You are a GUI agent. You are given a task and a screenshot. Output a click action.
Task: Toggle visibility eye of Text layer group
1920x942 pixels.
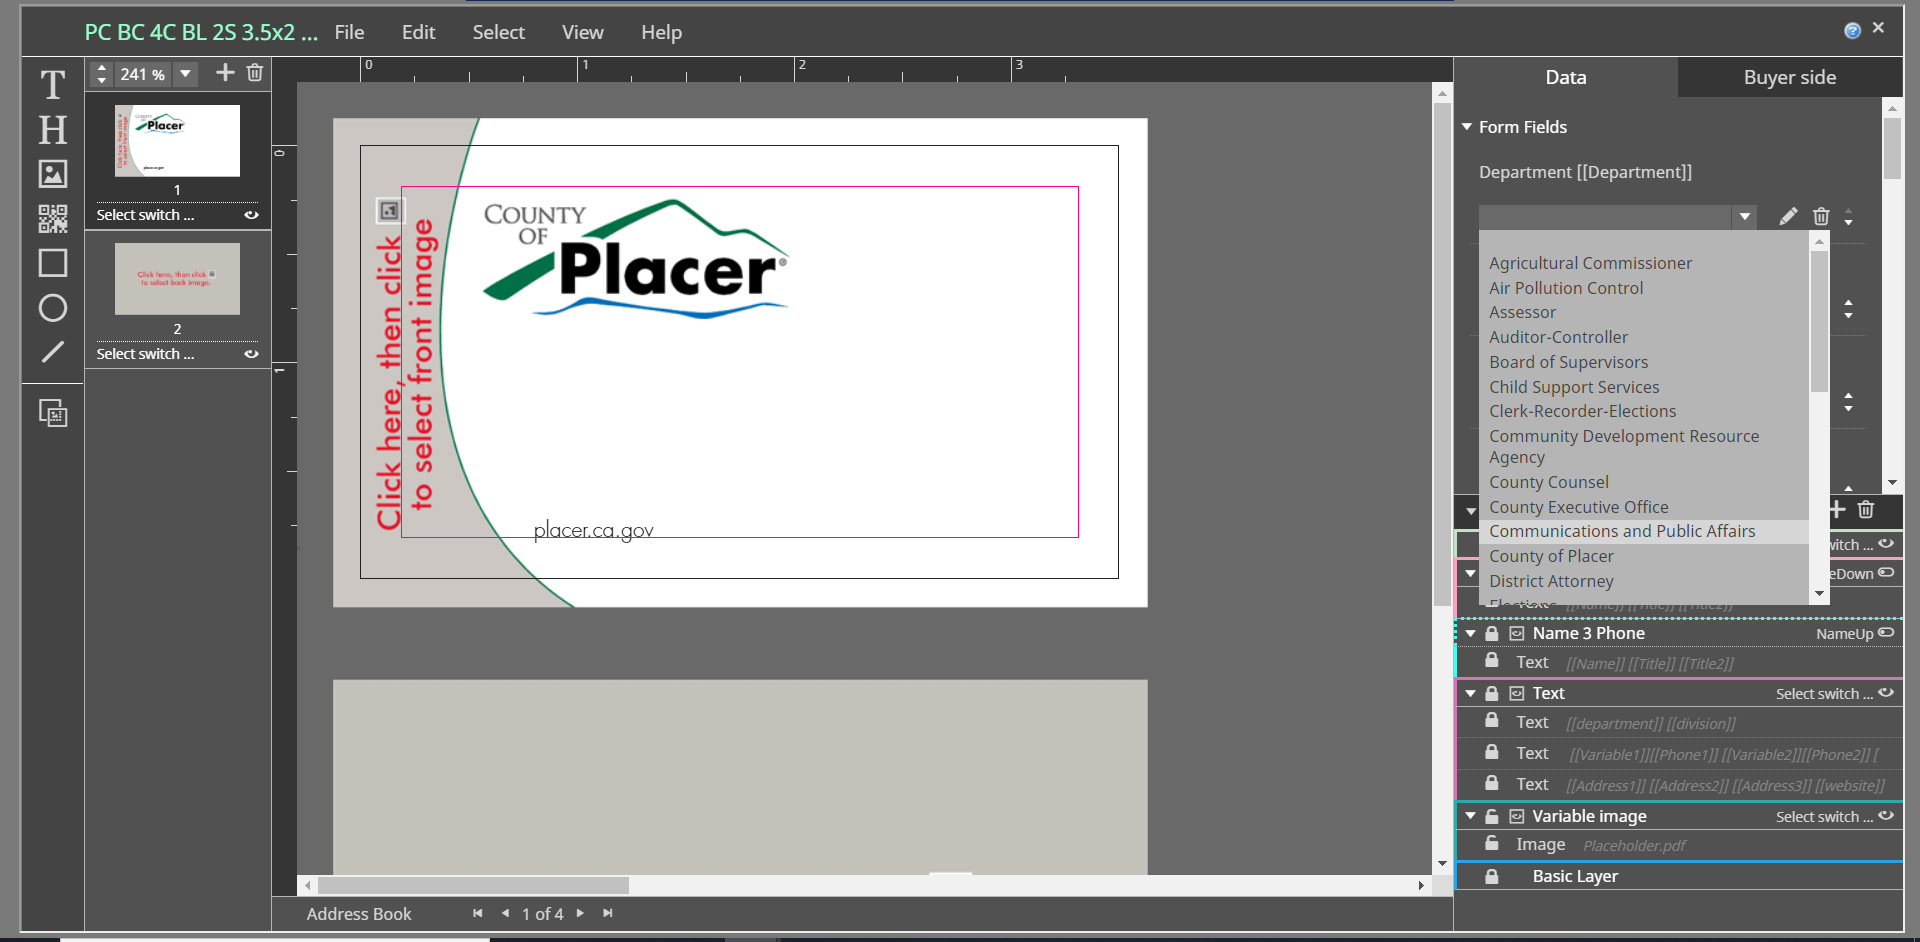(1886, 693)
